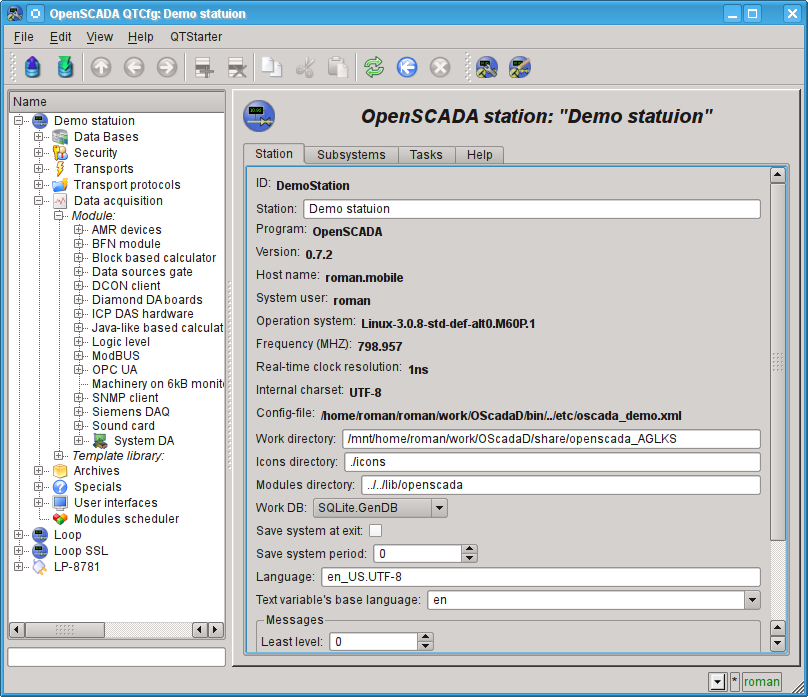Switch to the Subsystems tab
The image size is (808, 697).
coord(351,155)
